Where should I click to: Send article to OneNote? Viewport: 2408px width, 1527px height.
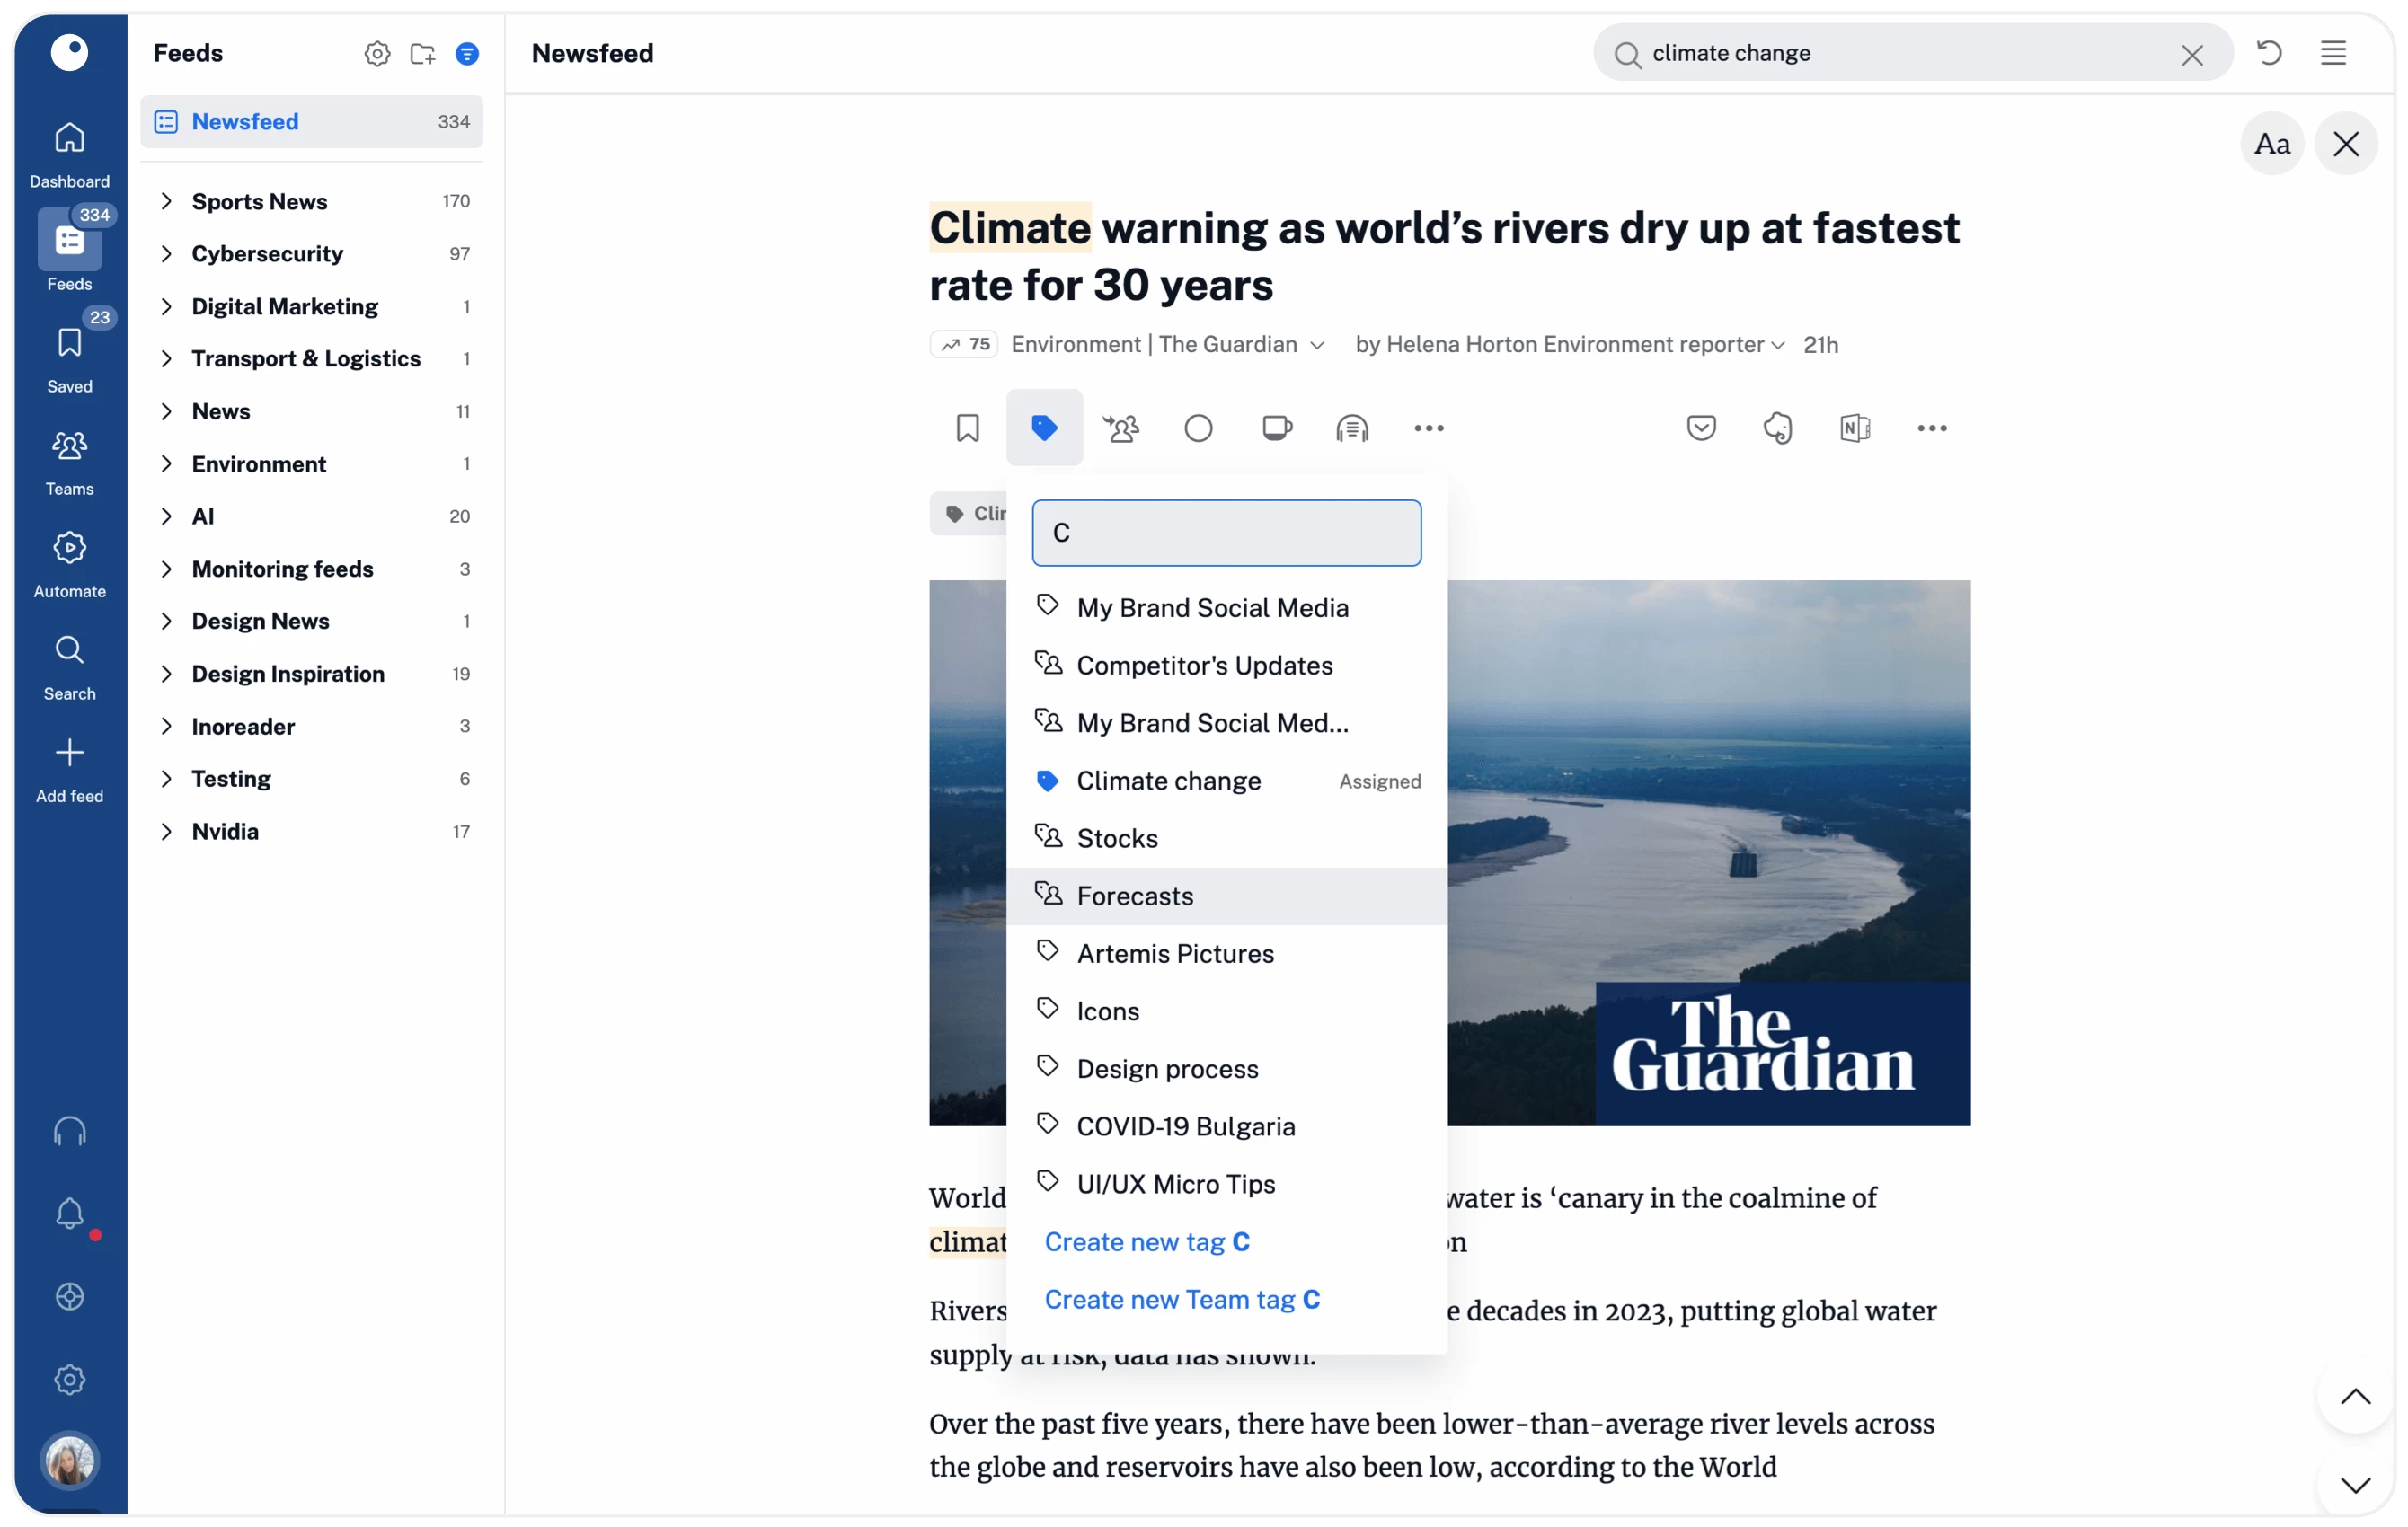[1855, 428]
